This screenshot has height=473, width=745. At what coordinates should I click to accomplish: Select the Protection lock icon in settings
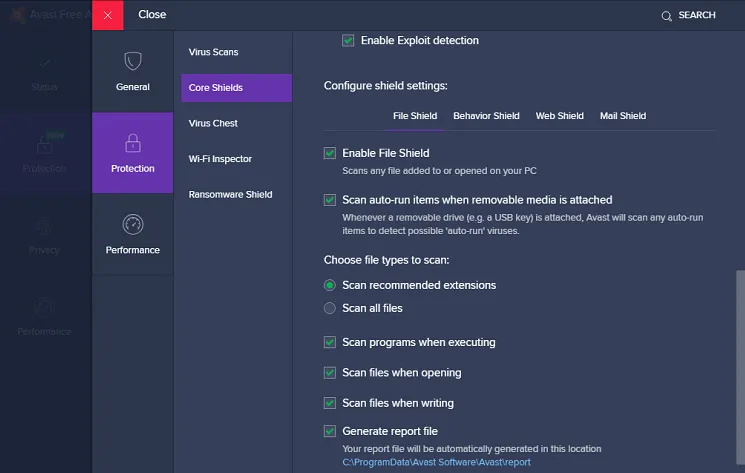133,143
